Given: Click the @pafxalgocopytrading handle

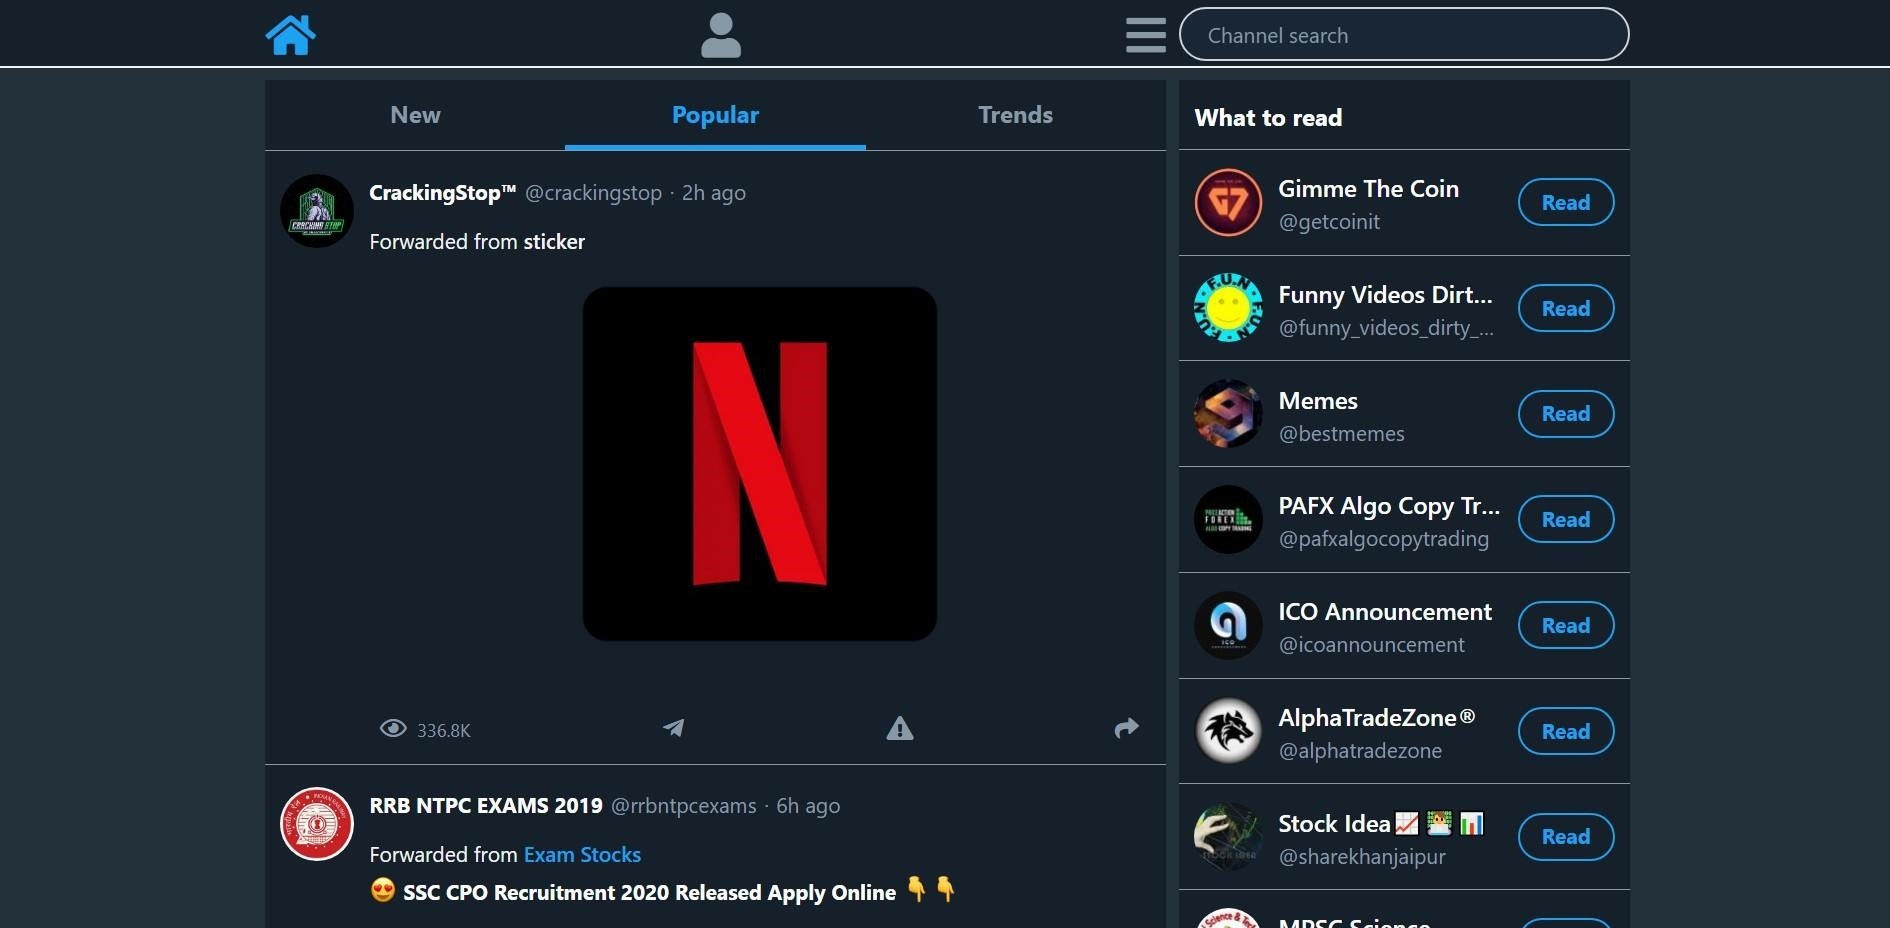Looking at the screenshot, I should click(1383, 540).
